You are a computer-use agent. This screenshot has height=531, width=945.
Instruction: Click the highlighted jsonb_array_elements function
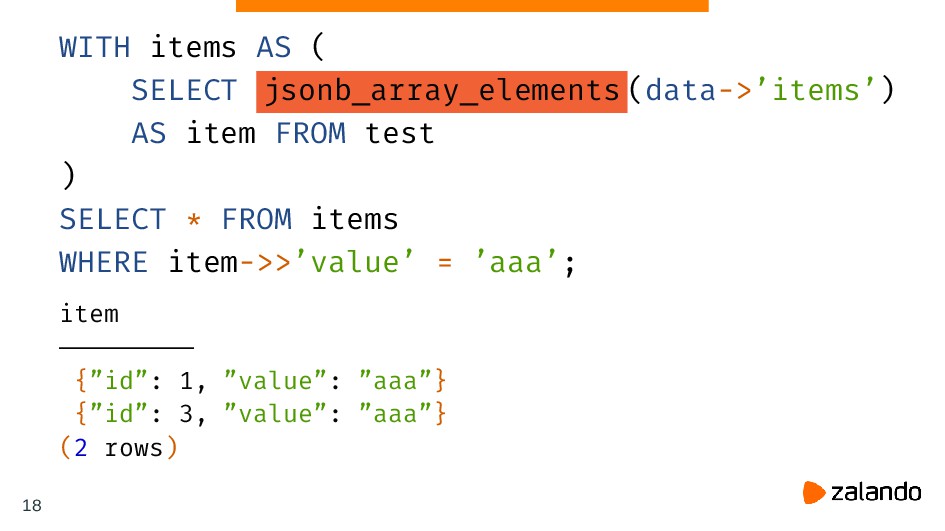pyautogui.click(x=442, y=92)
